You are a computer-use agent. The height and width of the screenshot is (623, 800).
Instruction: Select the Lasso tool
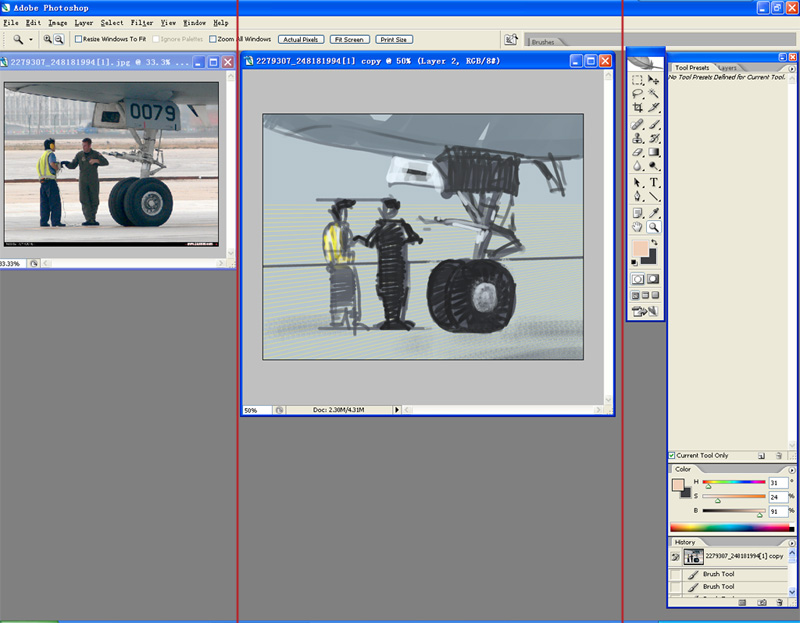(x=637, y=94)
